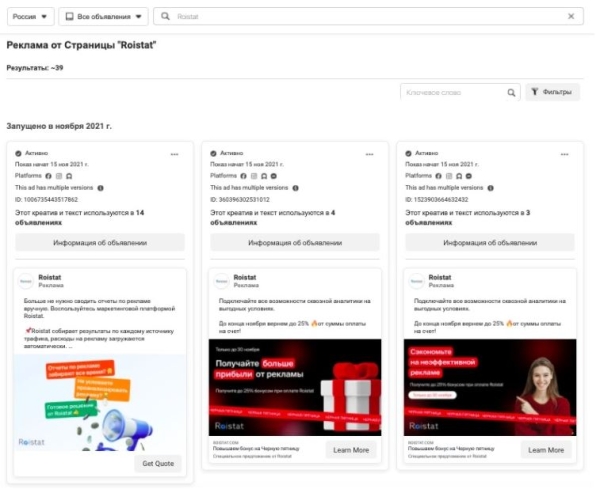This screenshot has height=489, width=600.
Task: Click Instagram platform icon on ad 1006735443517862
Action: [59, 176]
